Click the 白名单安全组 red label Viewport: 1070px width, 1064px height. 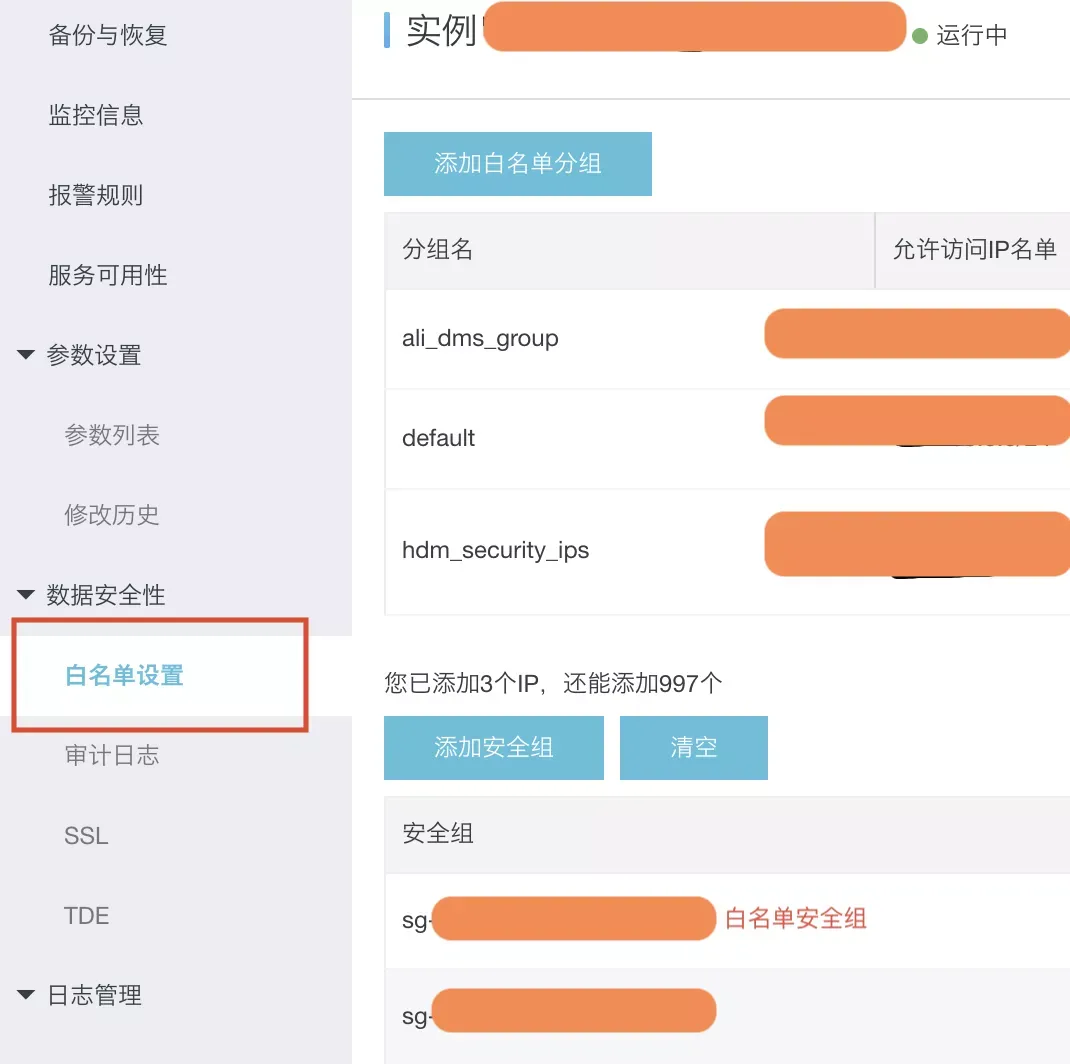pyautogui.click(x=795, y=919)
